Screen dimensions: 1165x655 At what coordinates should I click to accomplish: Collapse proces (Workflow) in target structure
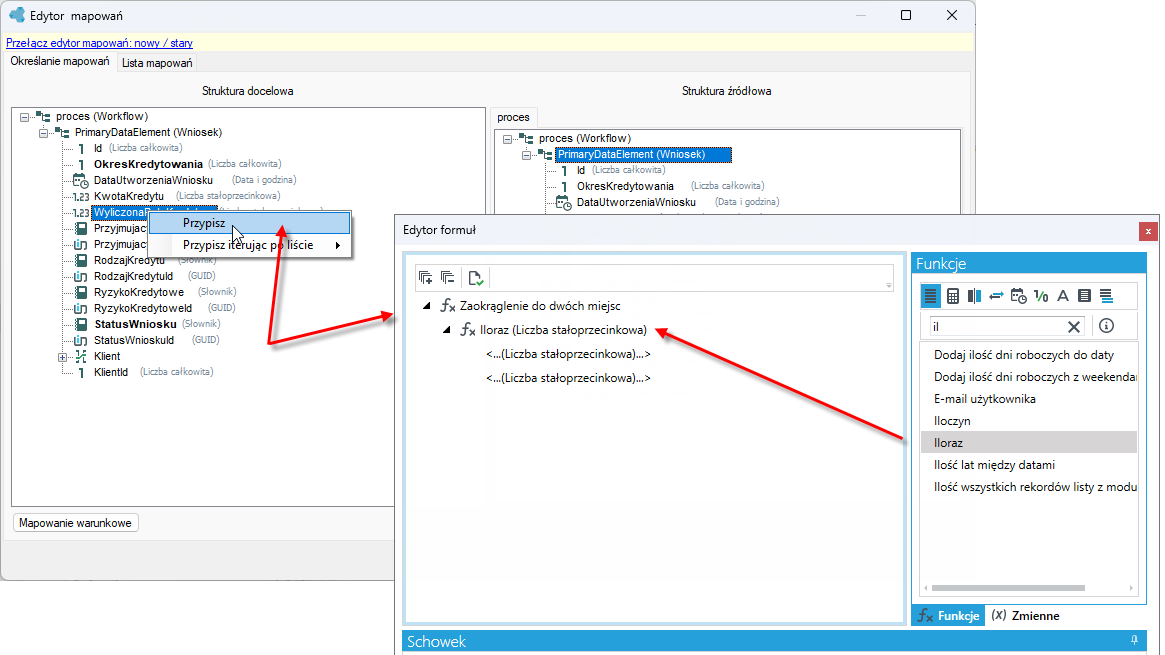(25, 117)
